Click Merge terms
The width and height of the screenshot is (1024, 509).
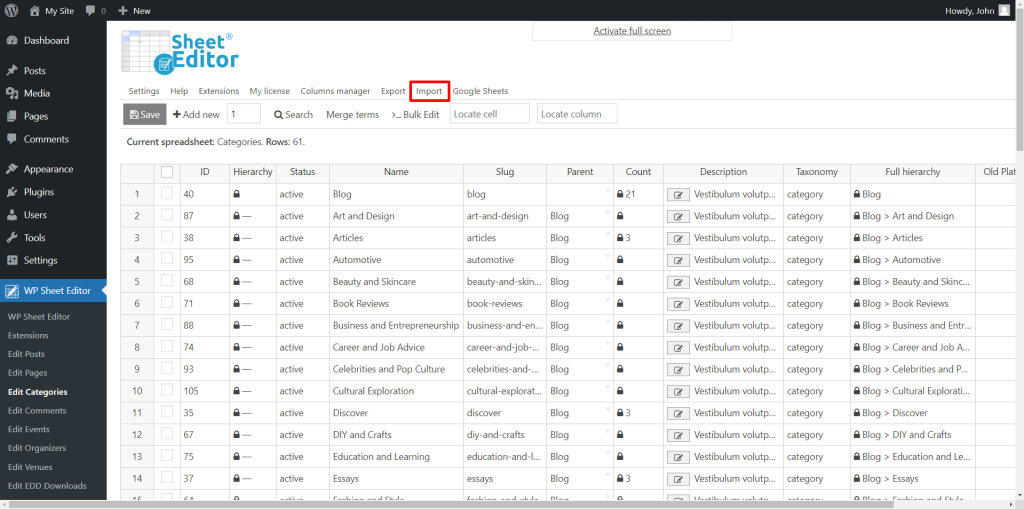pyautogui.click(x=353, y=114)
